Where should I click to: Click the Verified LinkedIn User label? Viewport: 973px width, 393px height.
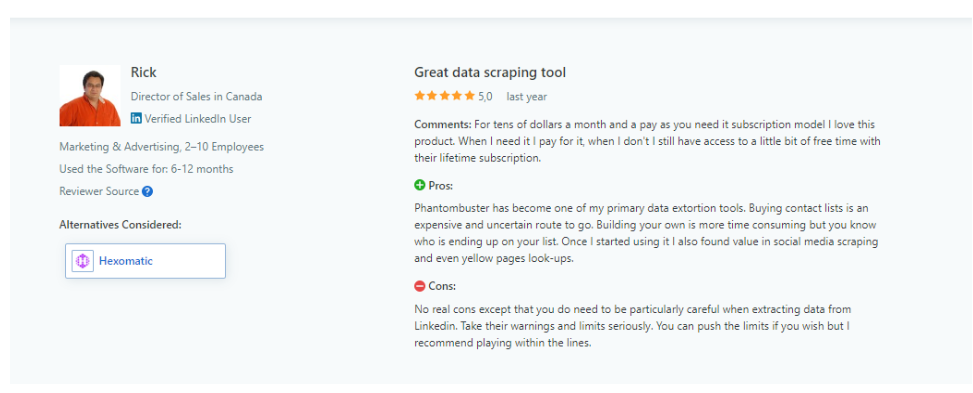click(198, 119)
